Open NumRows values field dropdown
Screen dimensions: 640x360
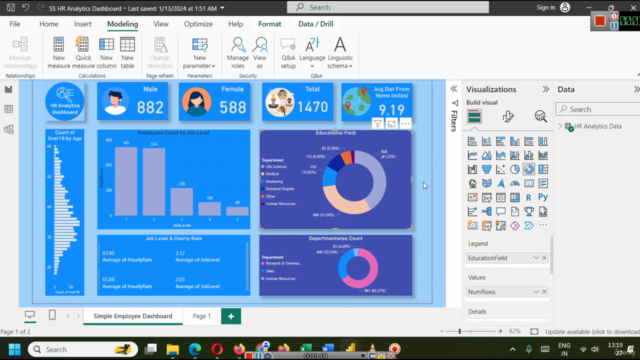536,292
